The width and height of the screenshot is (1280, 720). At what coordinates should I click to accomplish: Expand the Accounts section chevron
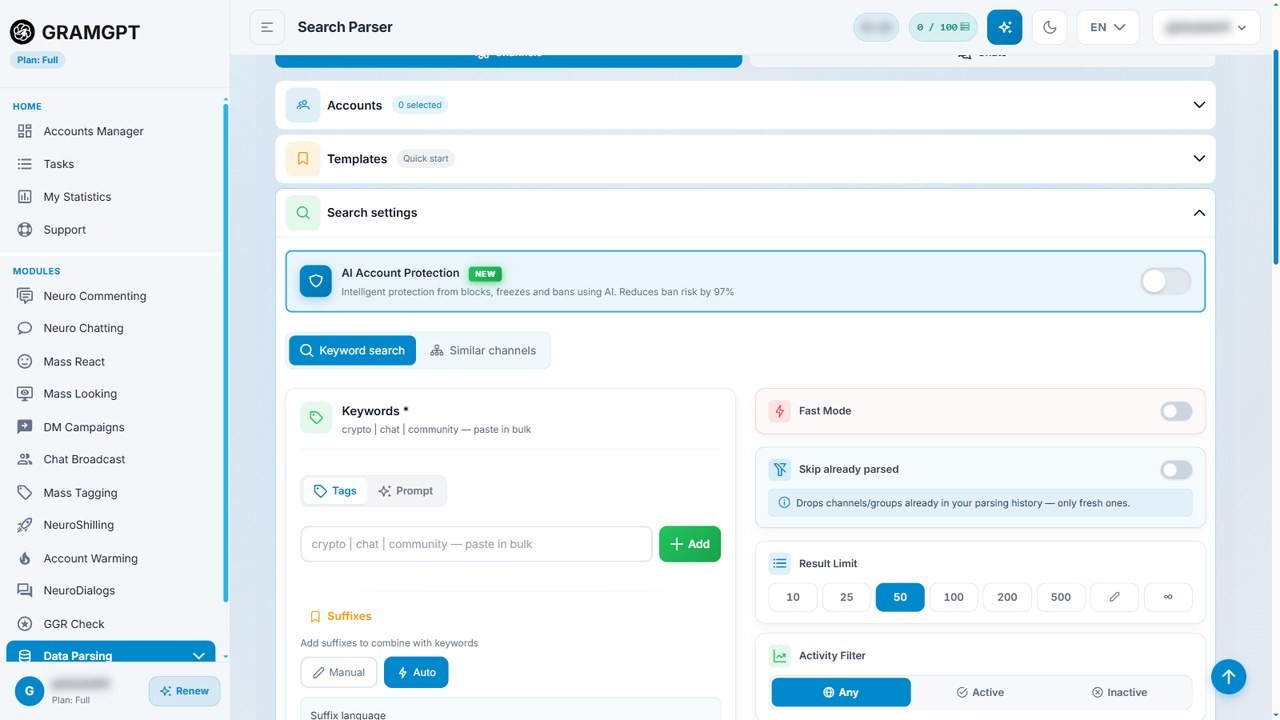click(1199, 105)
